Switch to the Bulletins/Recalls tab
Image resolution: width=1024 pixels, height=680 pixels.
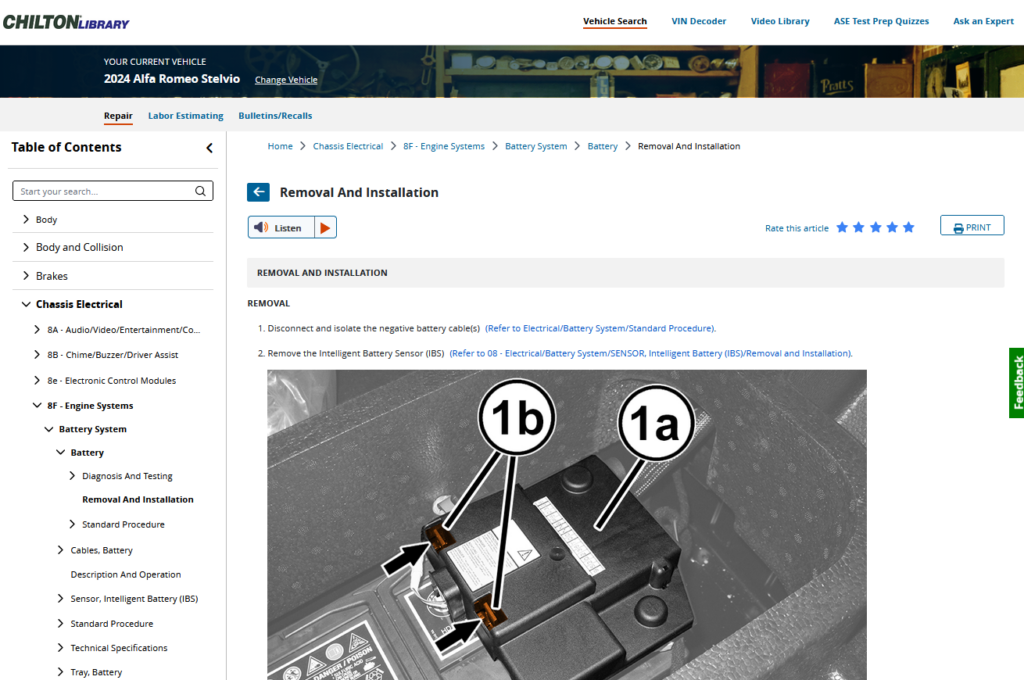[x=275, y=116]
